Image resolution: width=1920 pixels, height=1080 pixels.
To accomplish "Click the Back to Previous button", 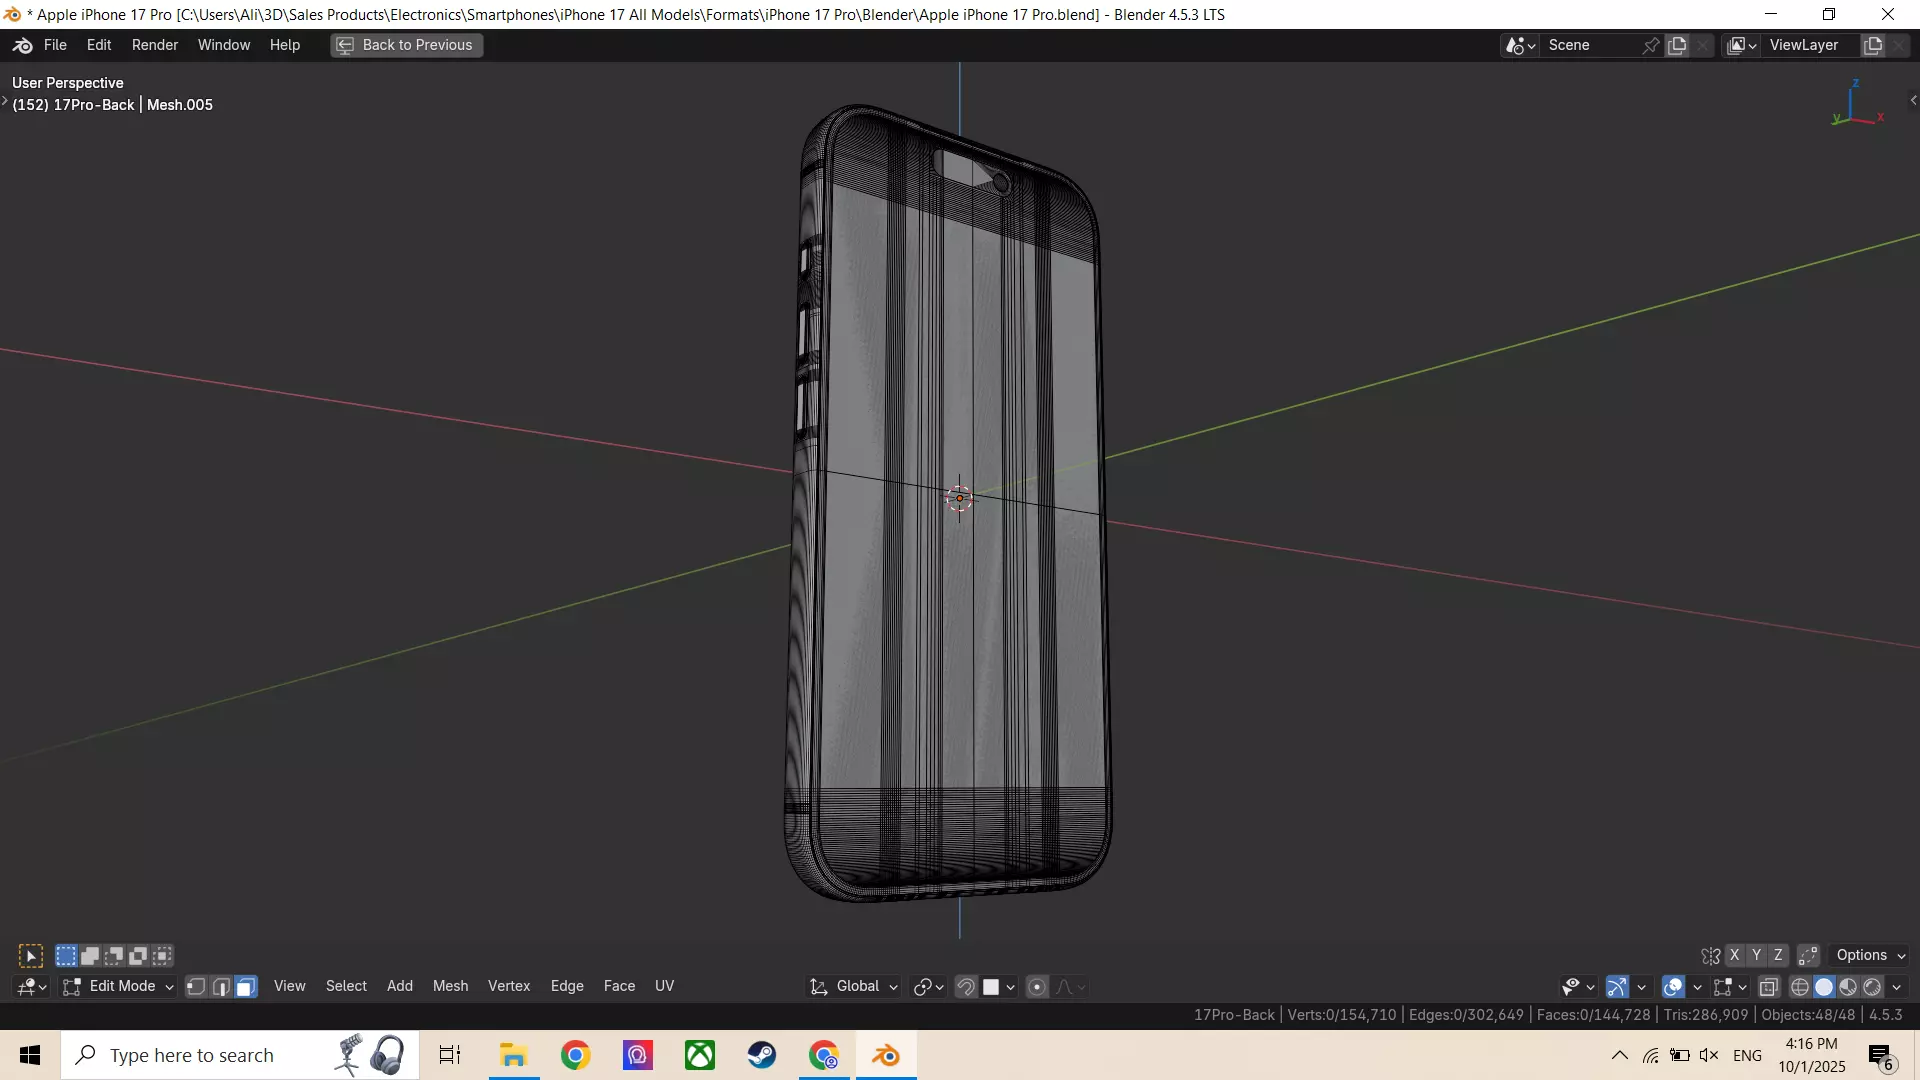I will click(407, 45).
